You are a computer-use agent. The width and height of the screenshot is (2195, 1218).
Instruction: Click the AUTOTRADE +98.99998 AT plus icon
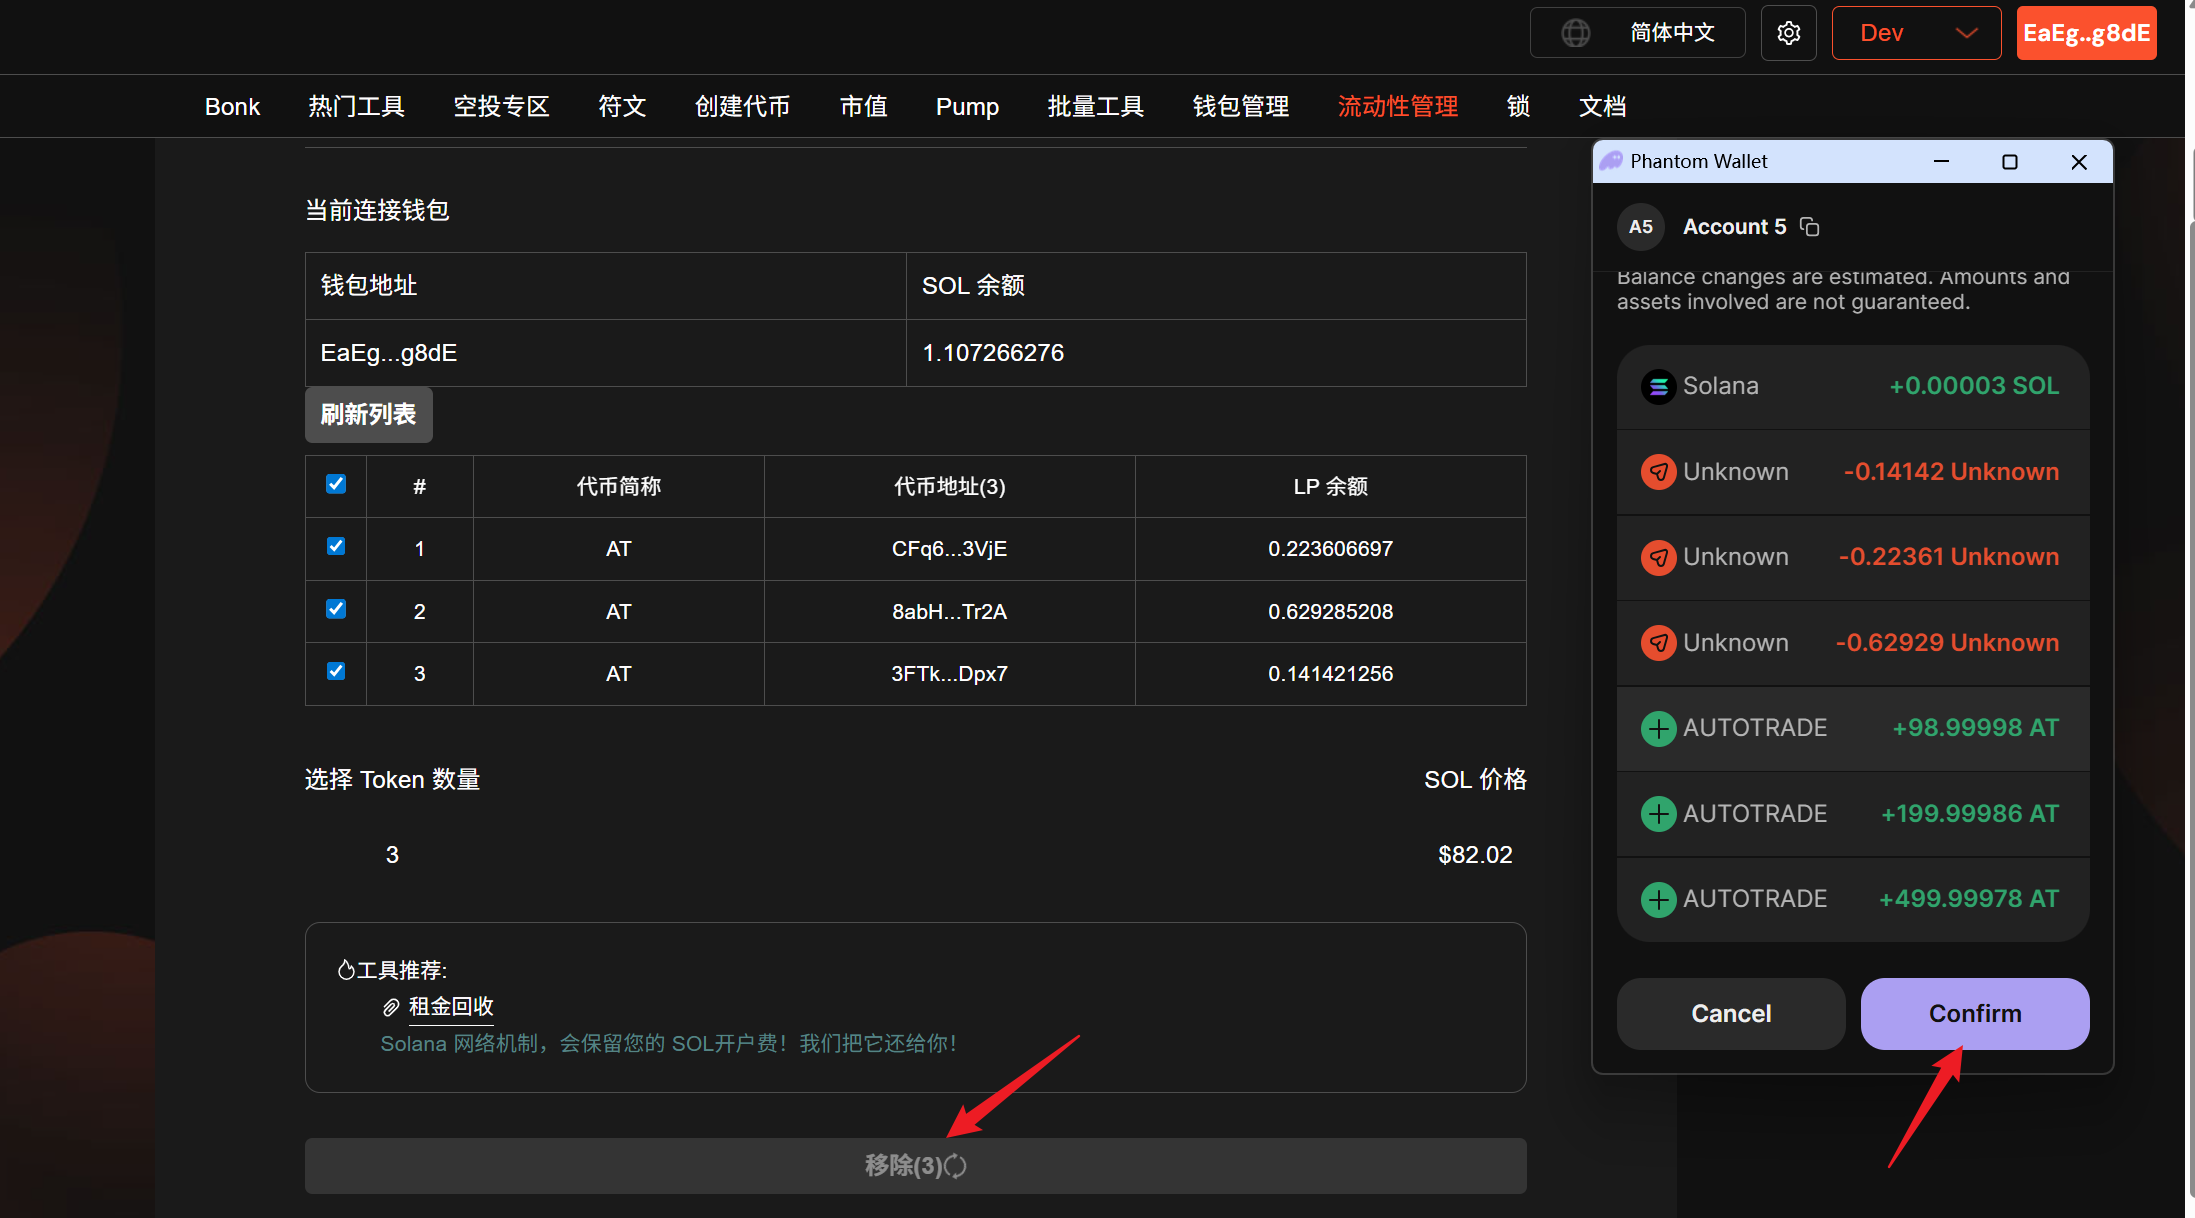pos(1658,728)
